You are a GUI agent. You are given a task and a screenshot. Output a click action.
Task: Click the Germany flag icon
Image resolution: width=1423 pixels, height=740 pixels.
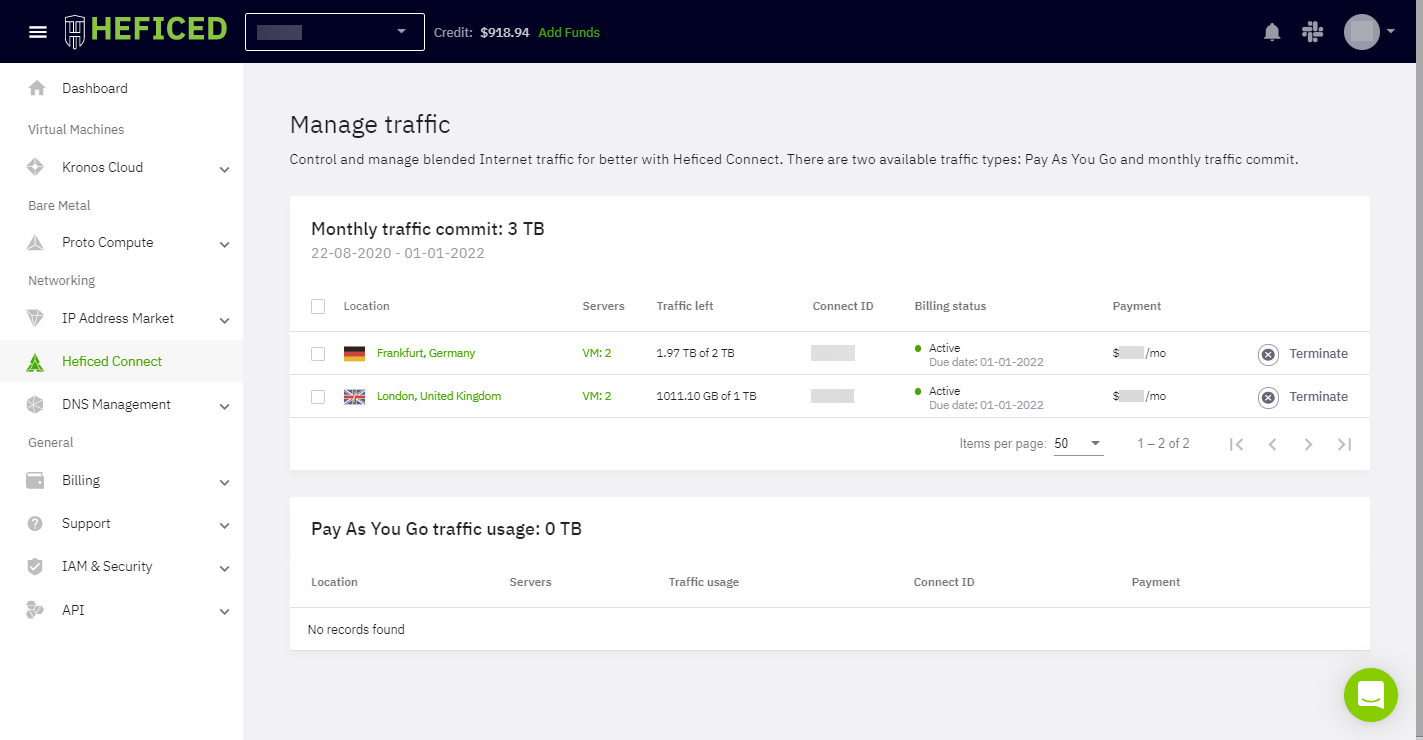pos(354,353)
